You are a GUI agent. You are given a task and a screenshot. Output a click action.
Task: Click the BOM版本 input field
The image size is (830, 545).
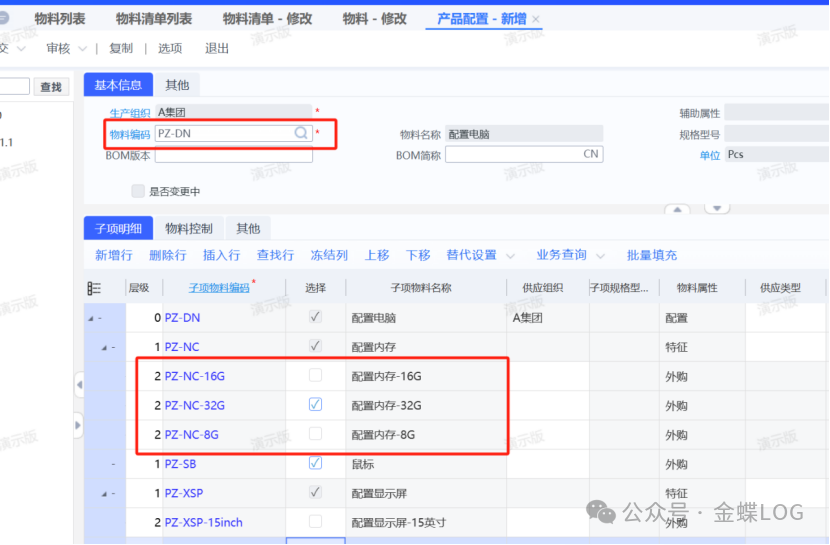click(x=233, y=156)
